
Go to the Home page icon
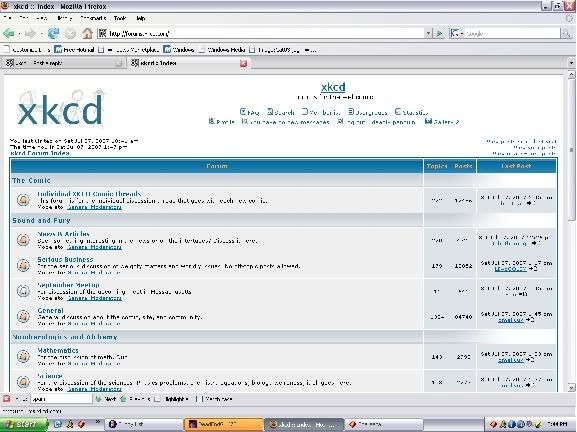click(x=87, y=33)
